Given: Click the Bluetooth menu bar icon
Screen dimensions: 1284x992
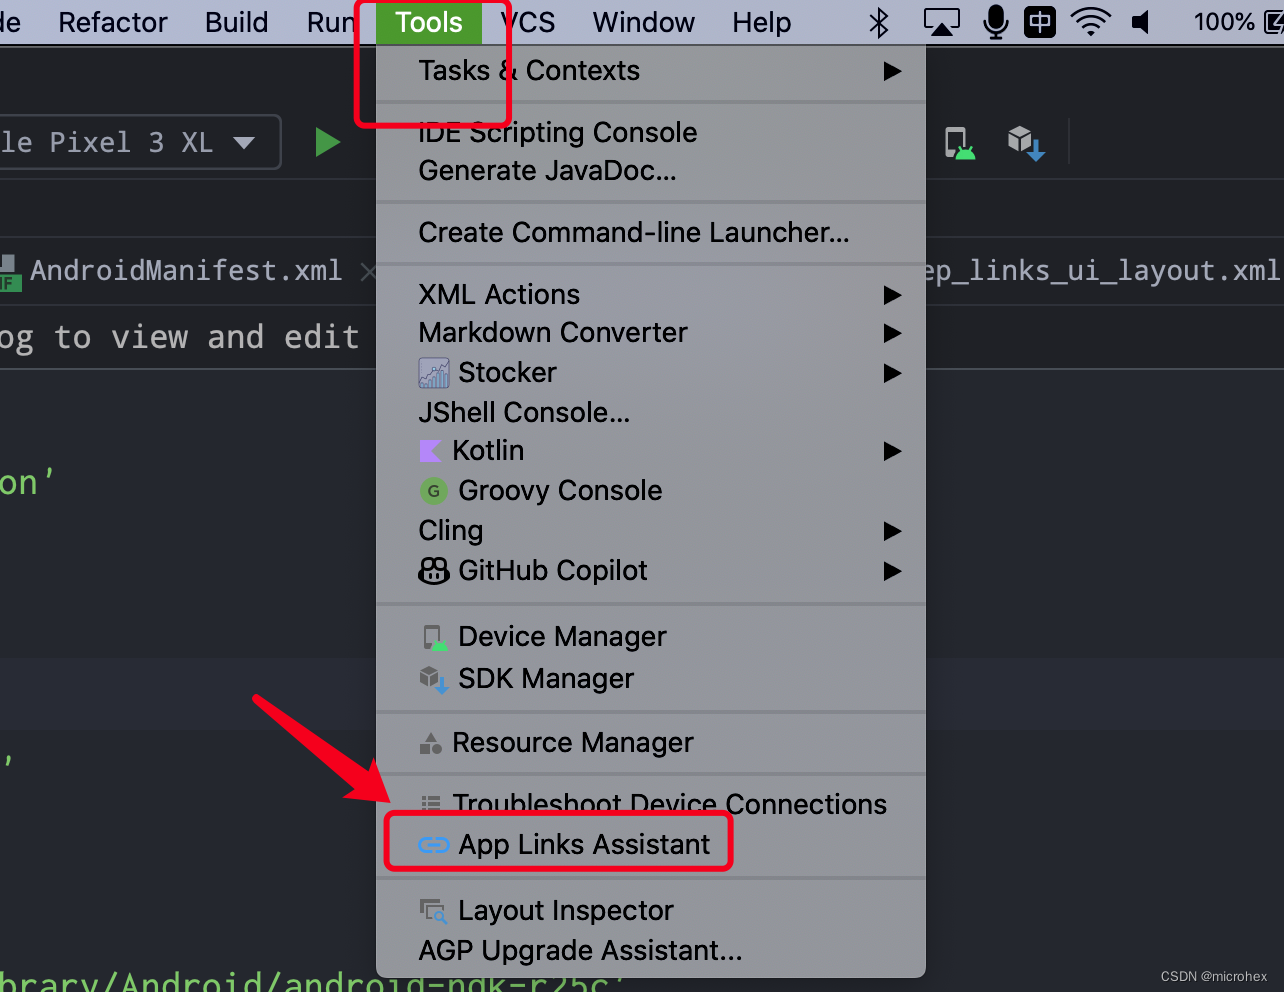Looking at the screenshot, I should click(879, 22).
